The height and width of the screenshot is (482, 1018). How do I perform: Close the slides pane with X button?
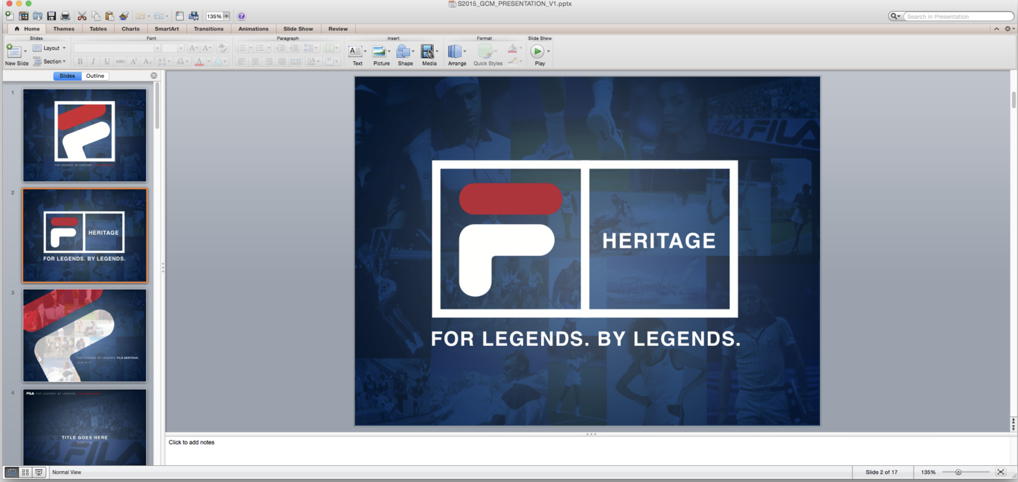coord(154,76)
